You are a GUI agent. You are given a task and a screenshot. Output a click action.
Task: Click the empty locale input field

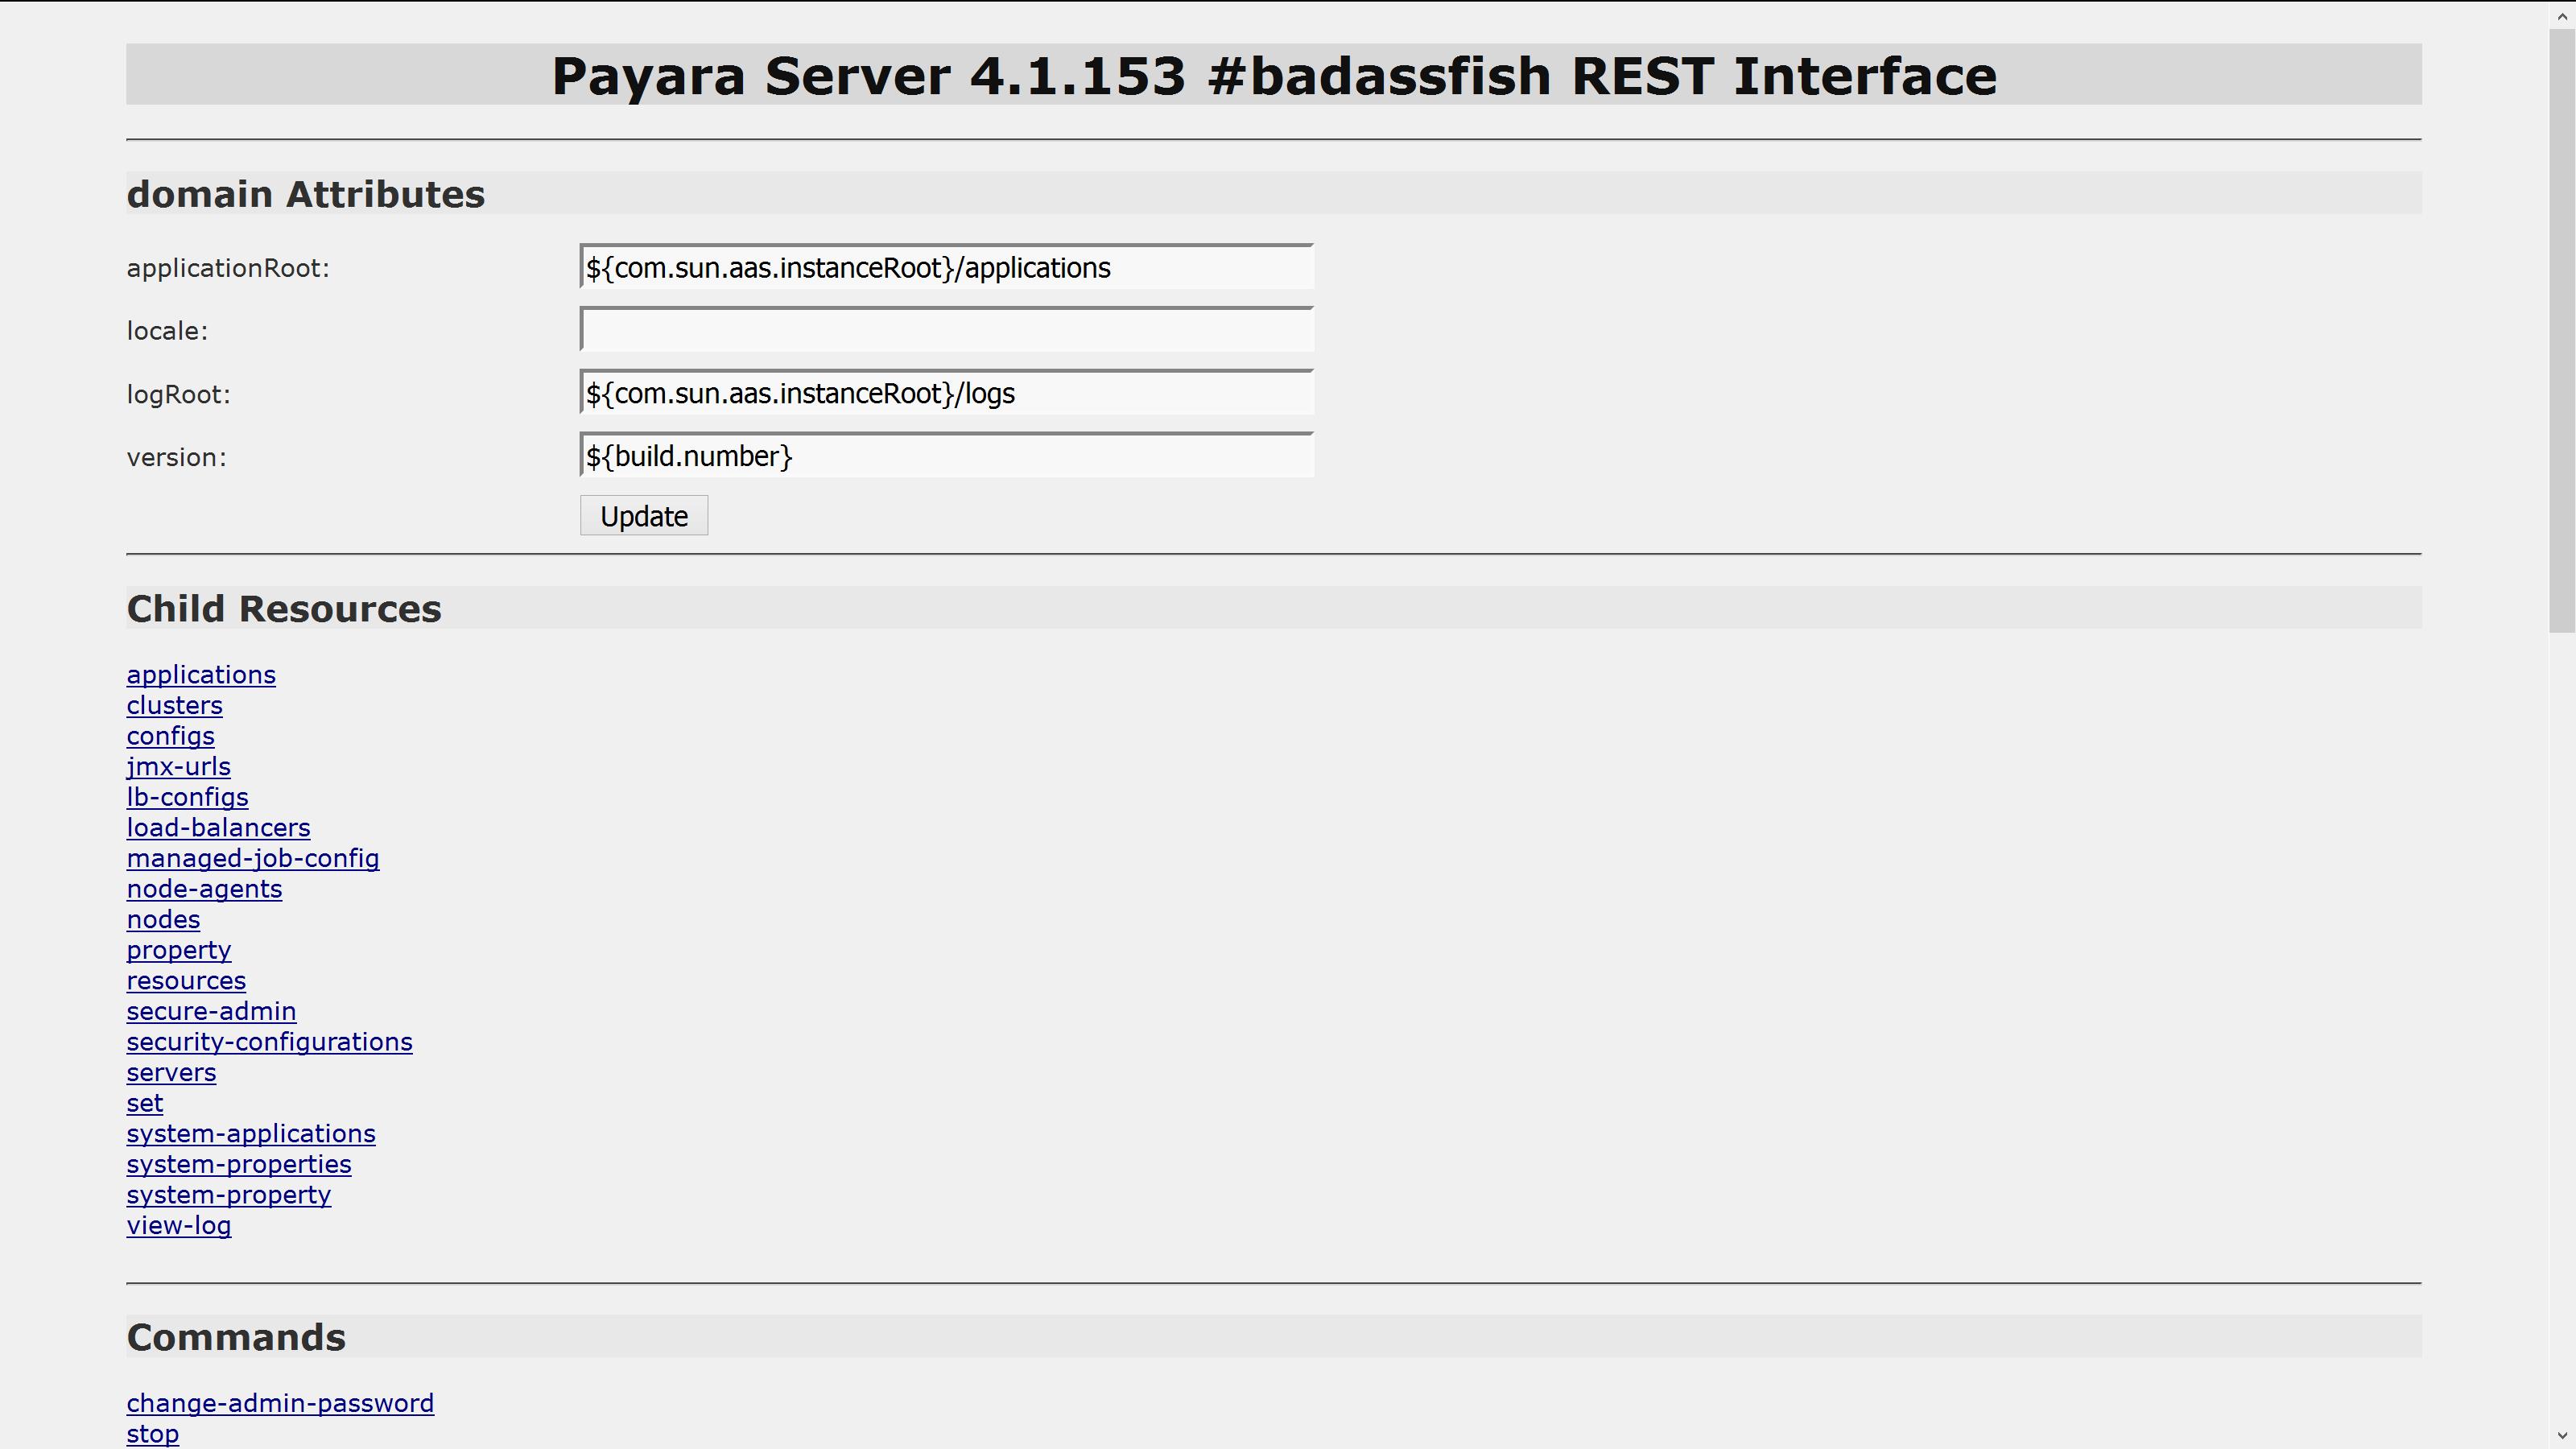(x=945, y=331)
